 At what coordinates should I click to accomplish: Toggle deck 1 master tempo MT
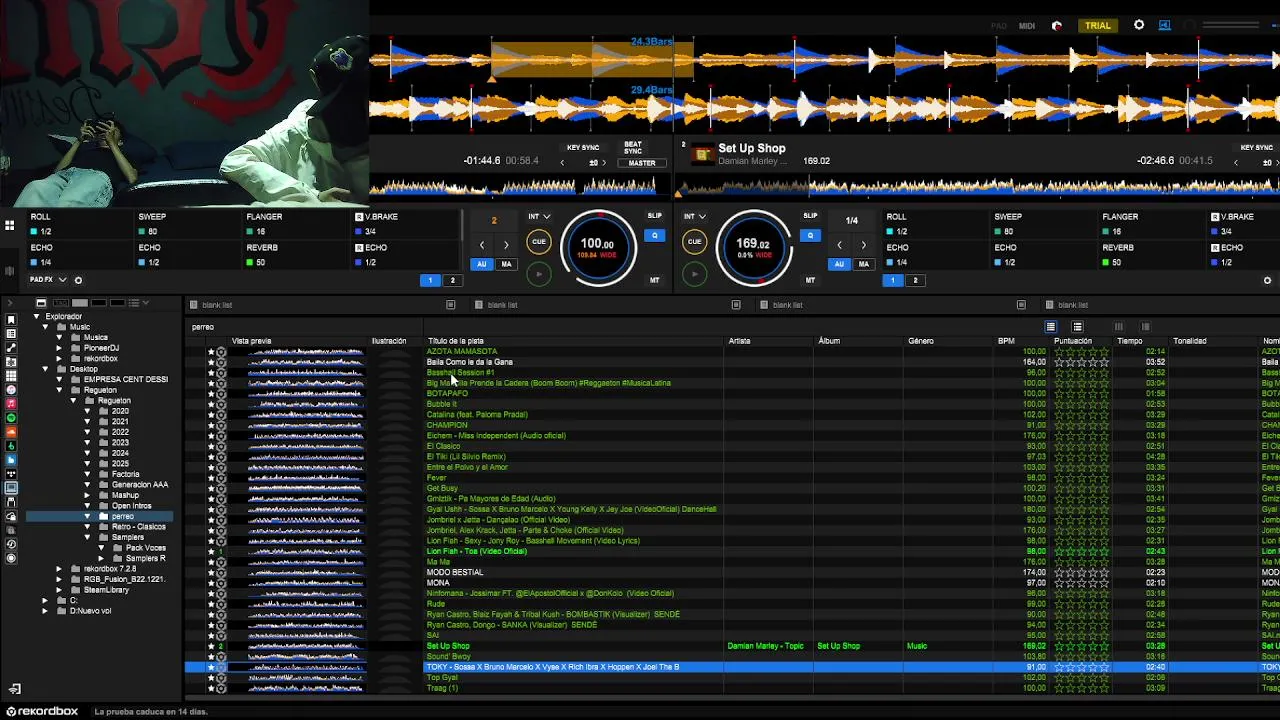pos(654,280)
